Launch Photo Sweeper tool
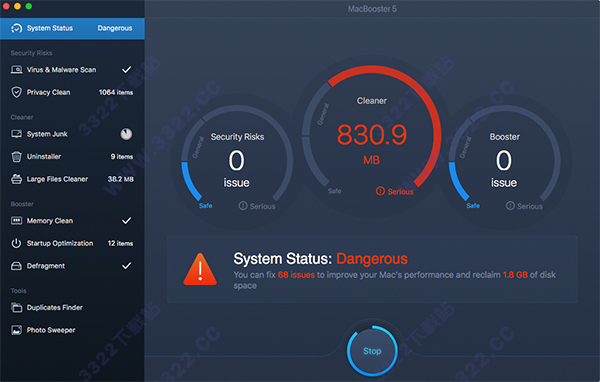The image size is (600, 382). (72, 330)
